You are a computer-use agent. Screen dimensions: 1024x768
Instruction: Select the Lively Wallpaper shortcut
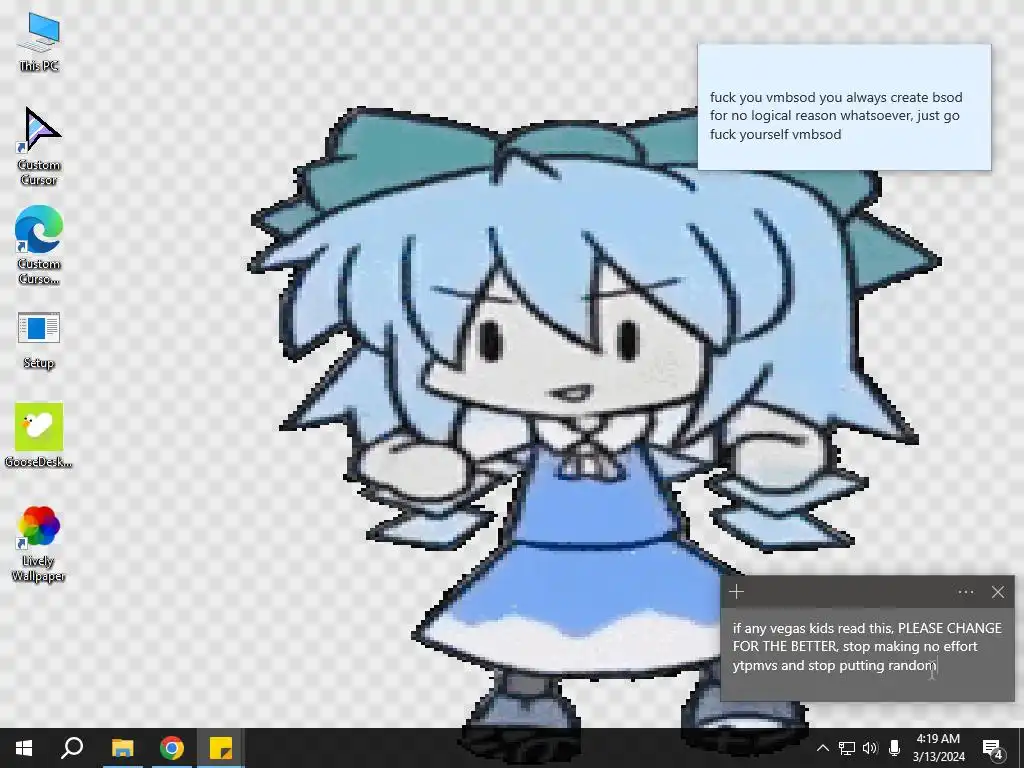click(x=39, y=543)
